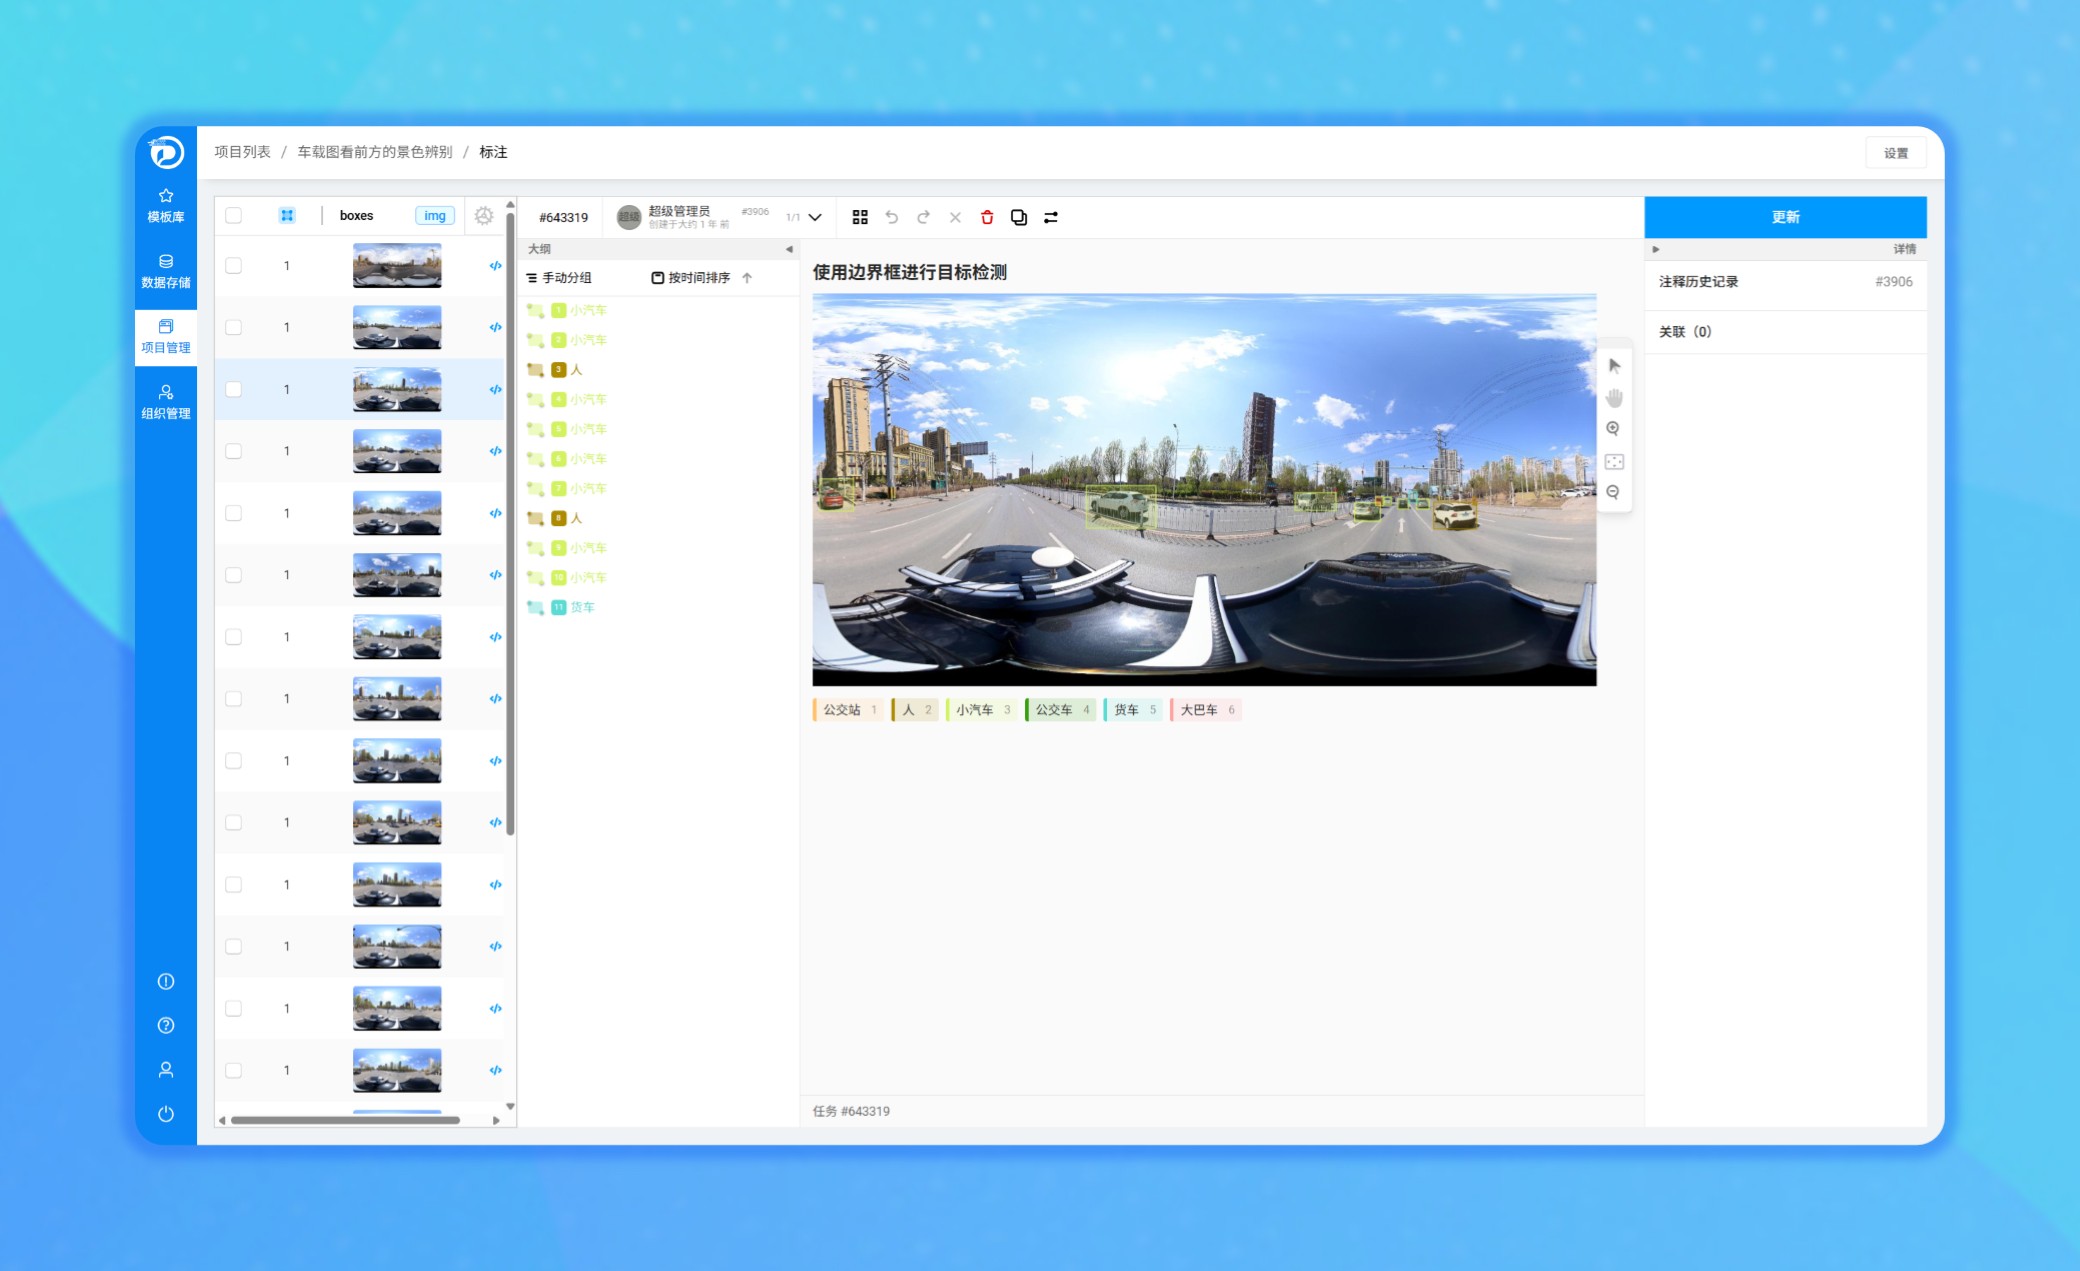Open the table settings gear icon
The width and height of the screenshot is (2080, 1271).
click(484, 216)
